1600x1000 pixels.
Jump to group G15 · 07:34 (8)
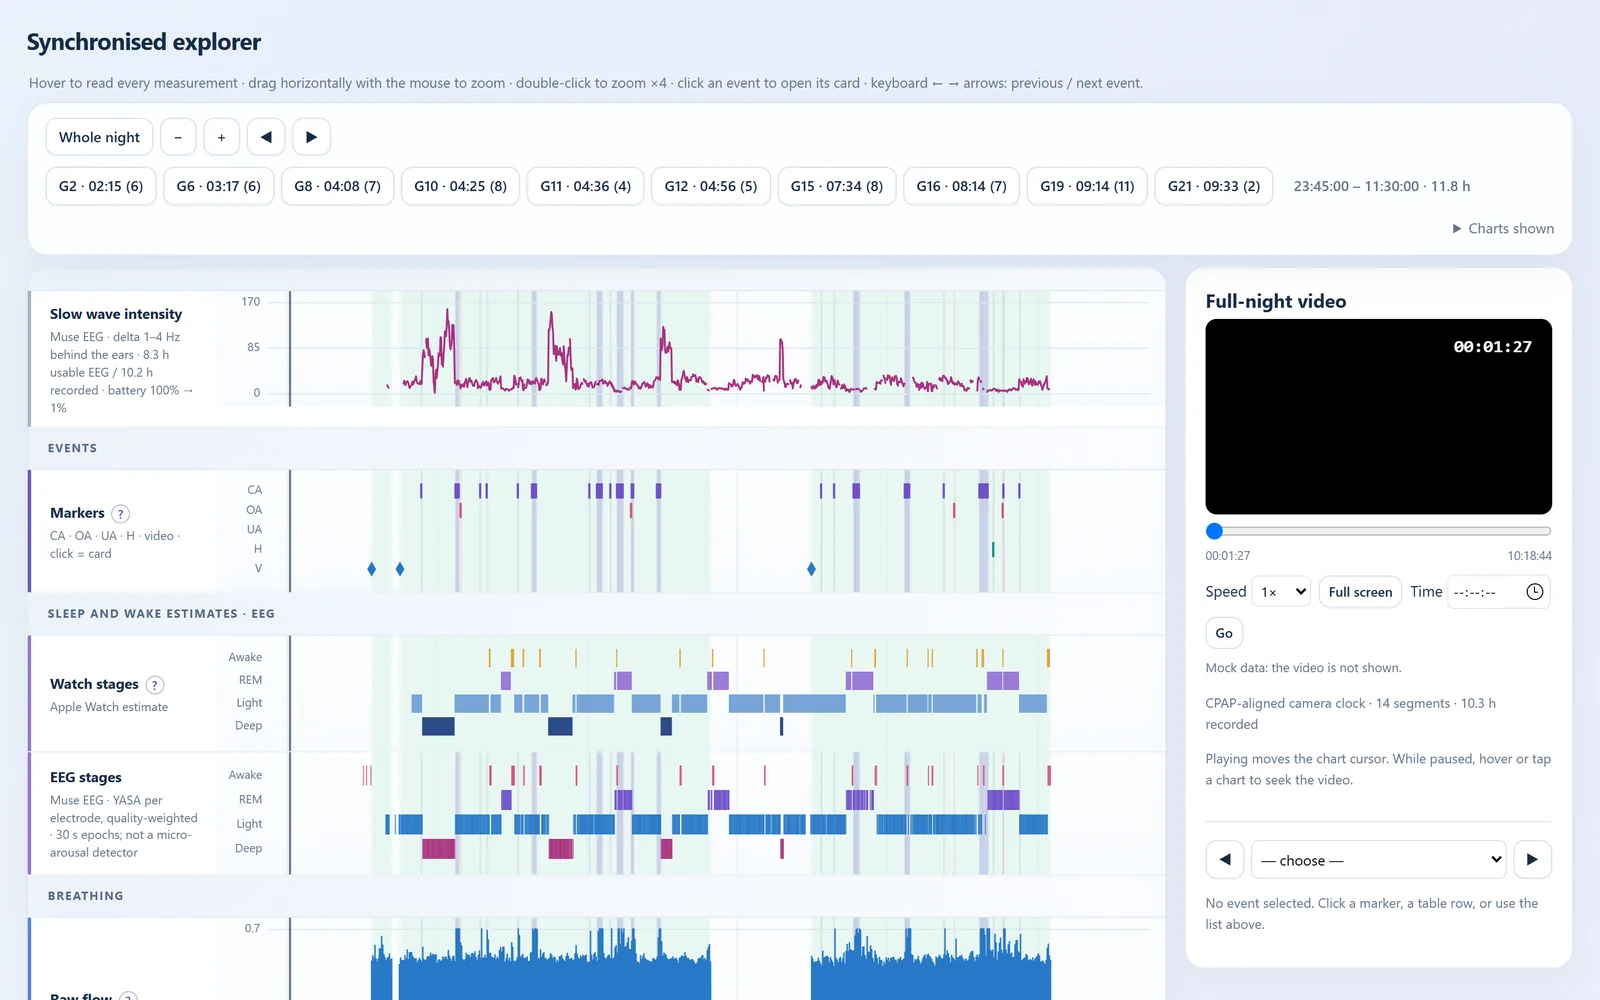pos(837,186)
